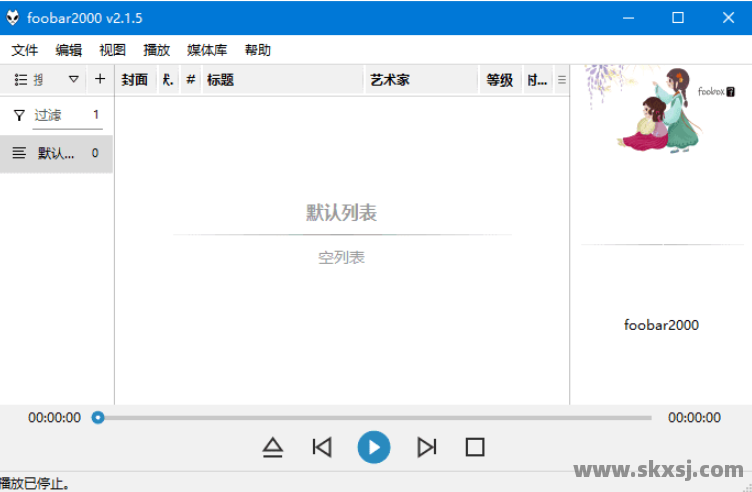Click the playlist list-view icon in sidebar header
The image size is (752, 492).
(20, 80)
